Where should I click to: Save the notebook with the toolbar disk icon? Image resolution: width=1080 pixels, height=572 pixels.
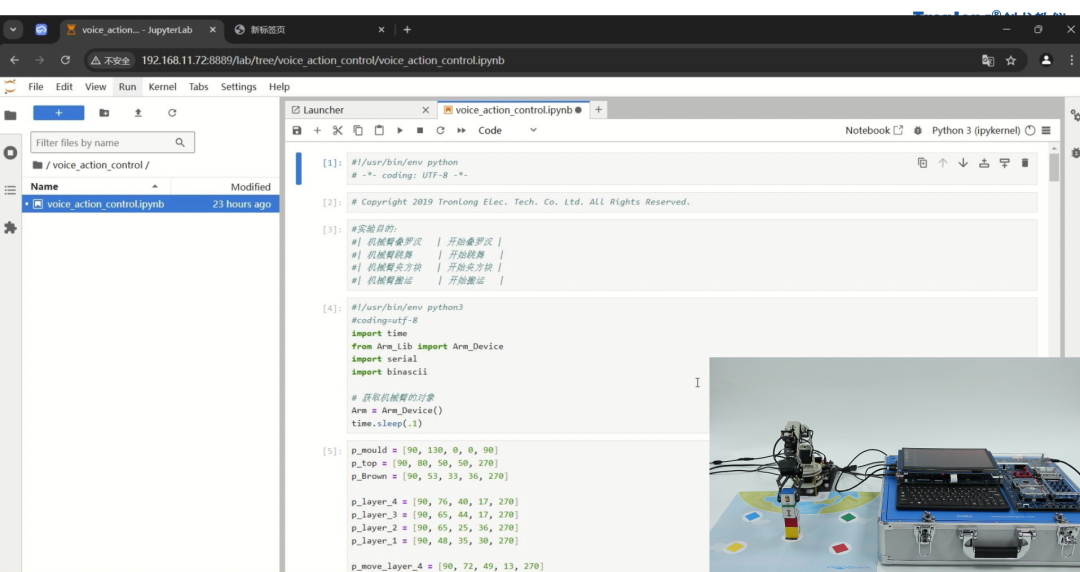pos(297,131)
